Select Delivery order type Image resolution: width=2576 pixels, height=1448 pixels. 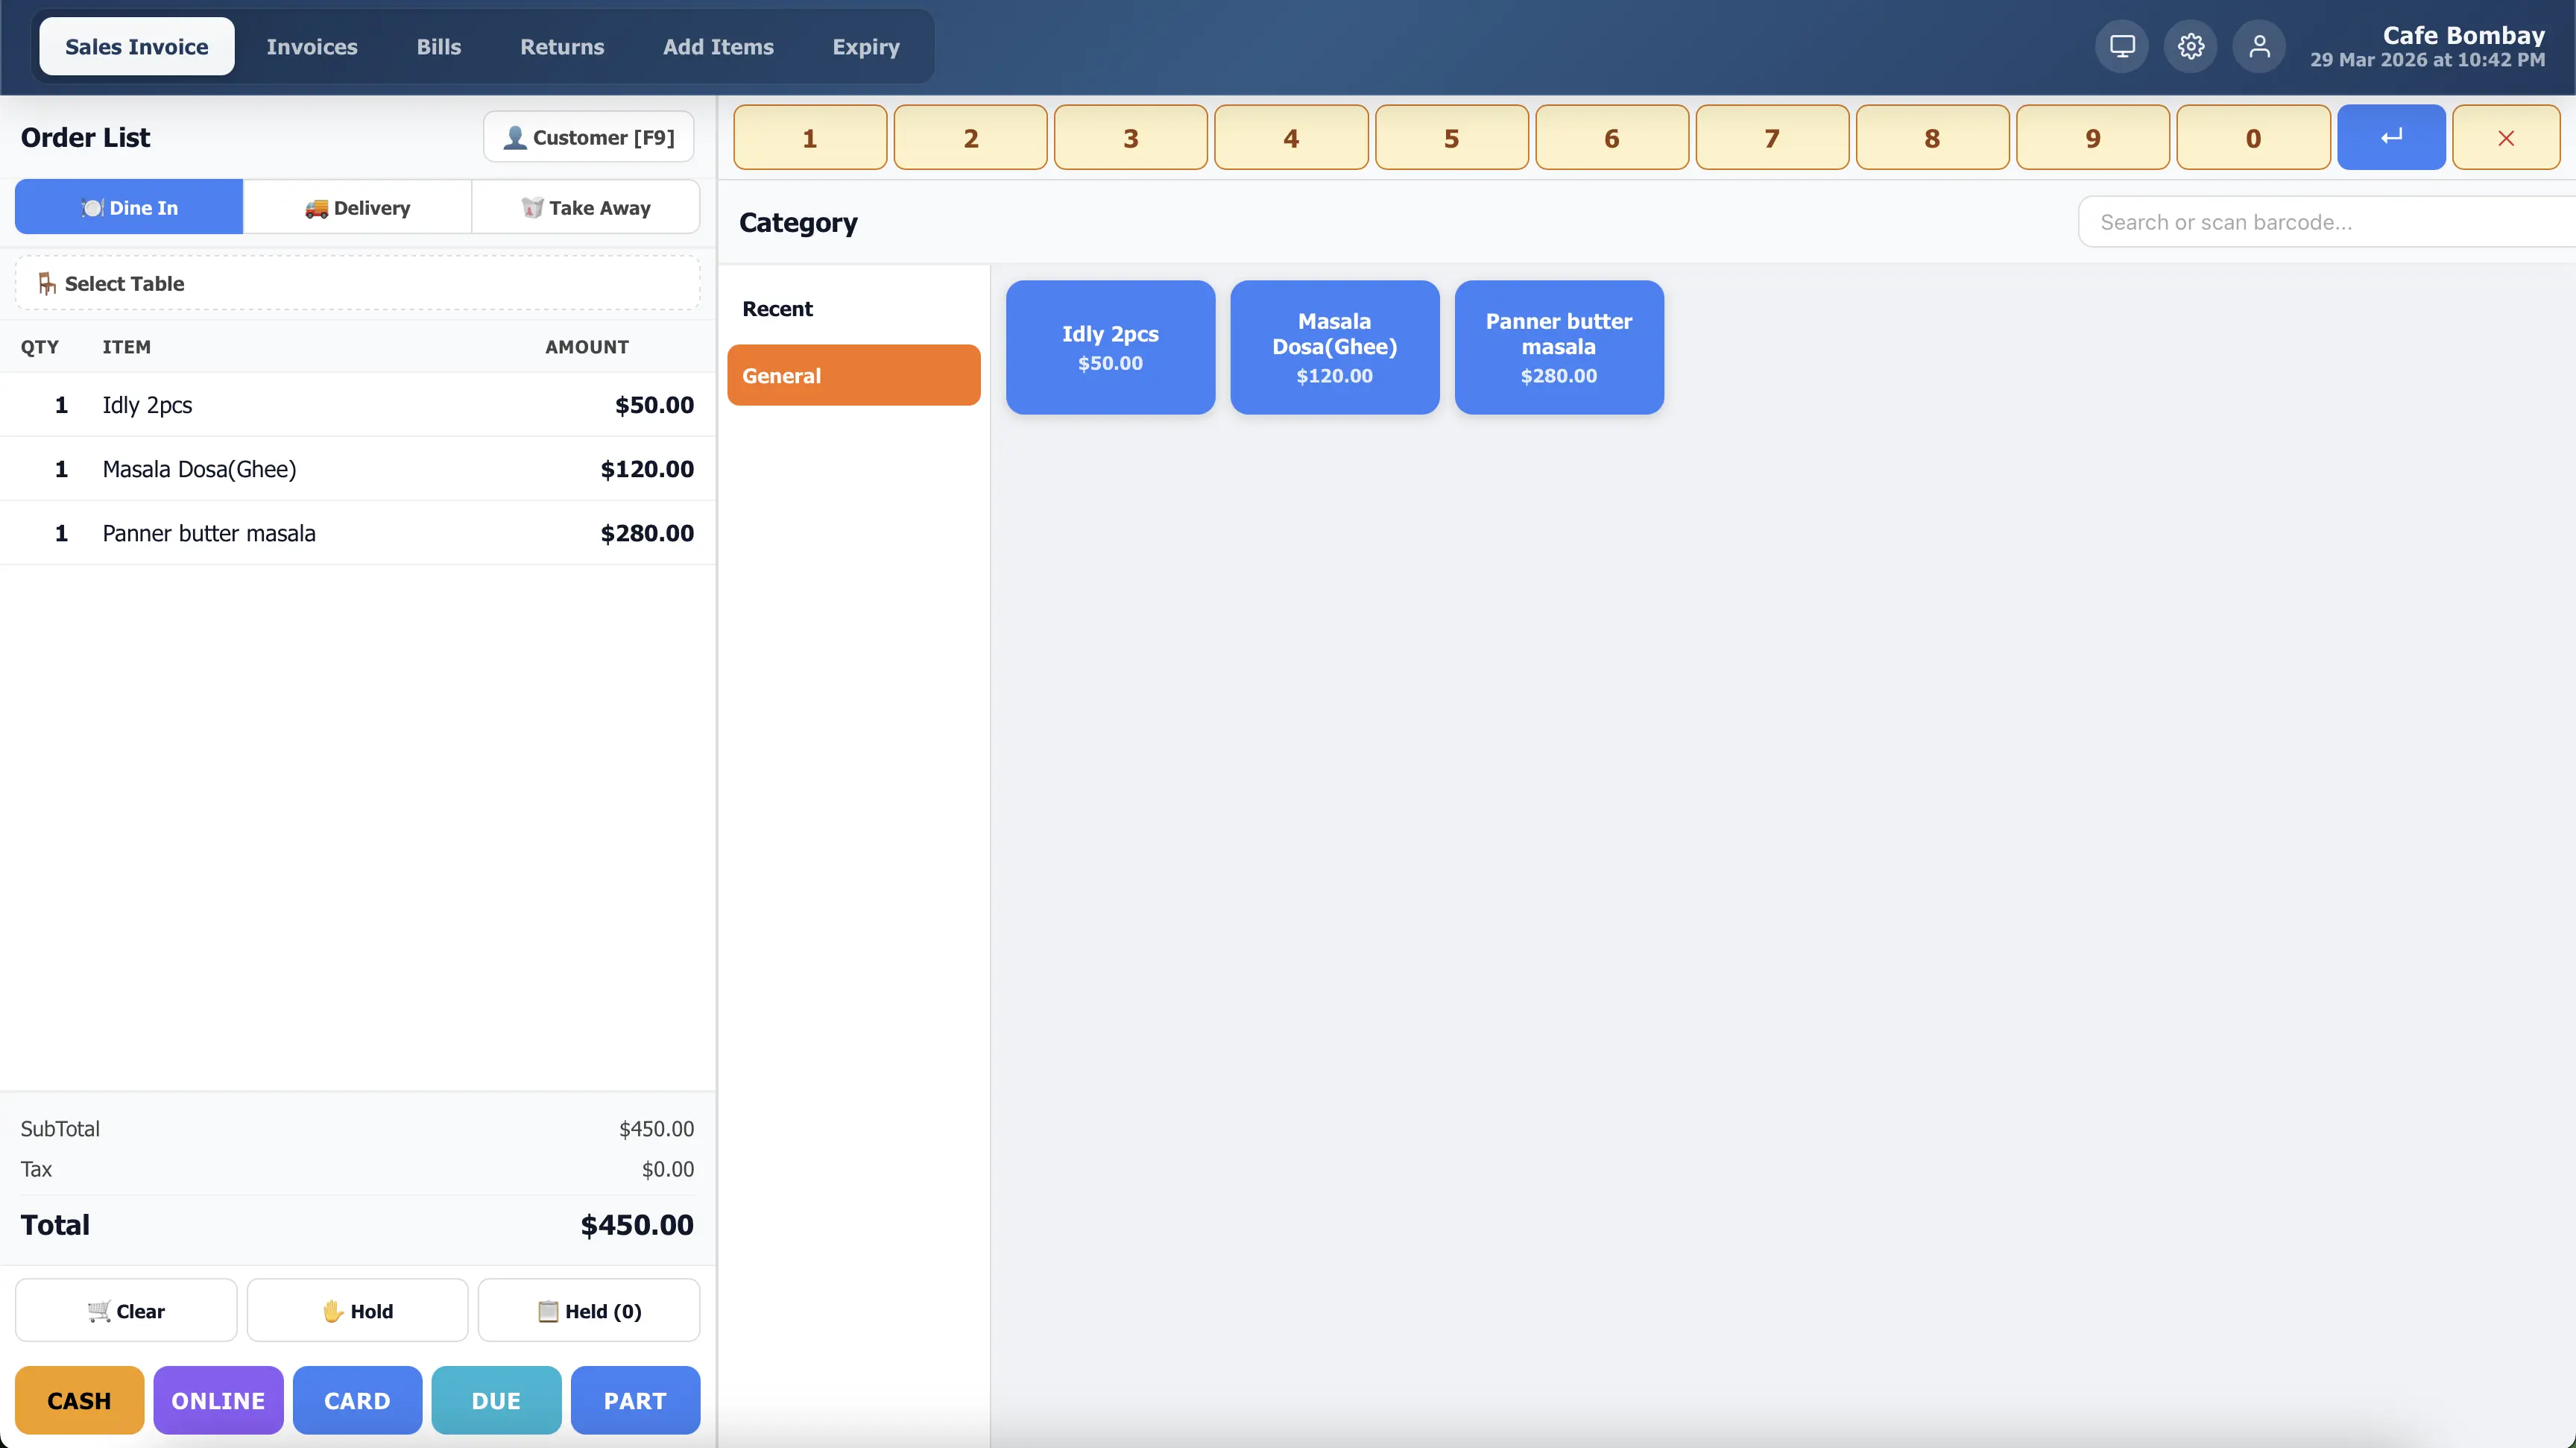(358, 207)
